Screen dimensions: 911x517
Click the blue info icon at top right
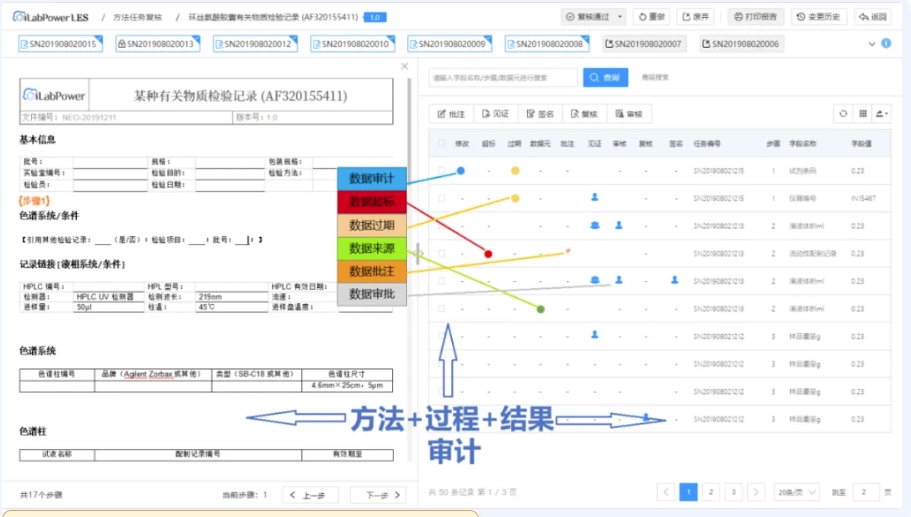[886, 44]
